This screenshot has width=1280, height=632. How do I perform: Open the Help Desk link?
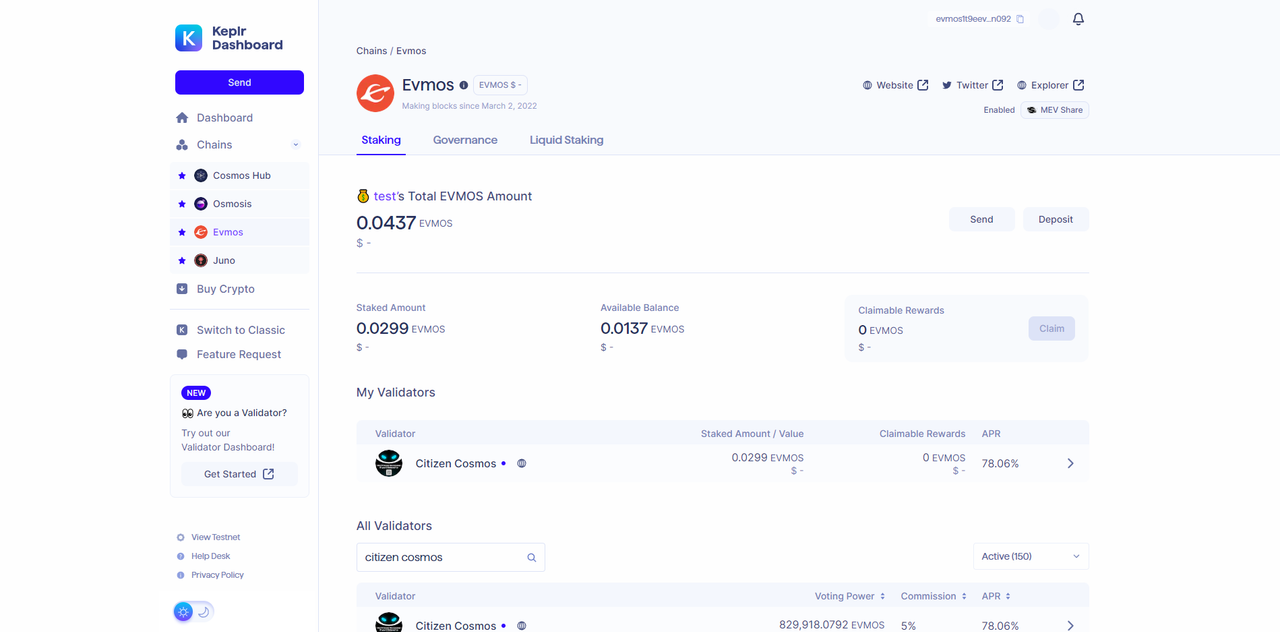pyautogui.click(x=203, y=556)
